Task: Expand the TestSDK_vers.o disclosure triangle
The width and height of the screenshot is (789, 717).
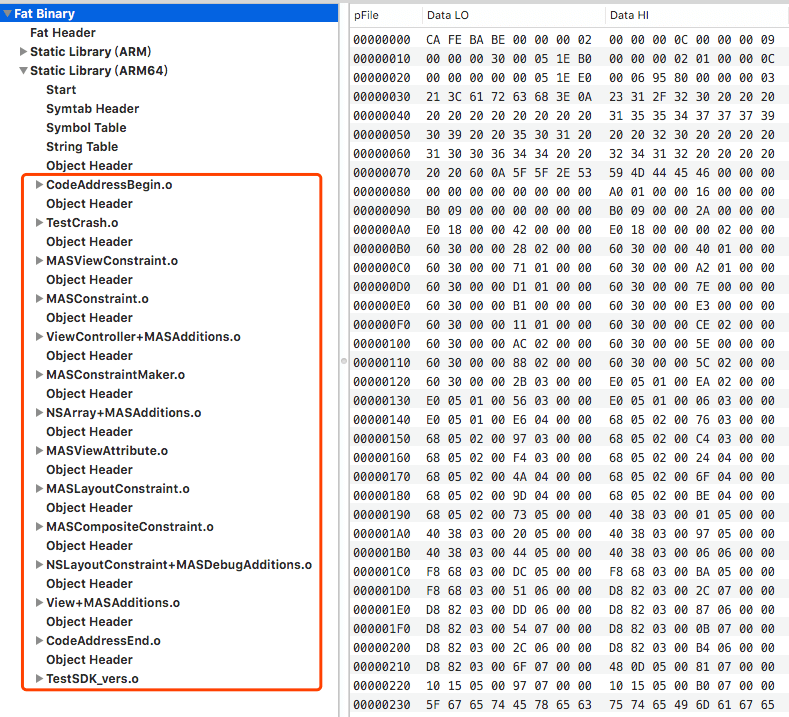Action: [39, 679]
